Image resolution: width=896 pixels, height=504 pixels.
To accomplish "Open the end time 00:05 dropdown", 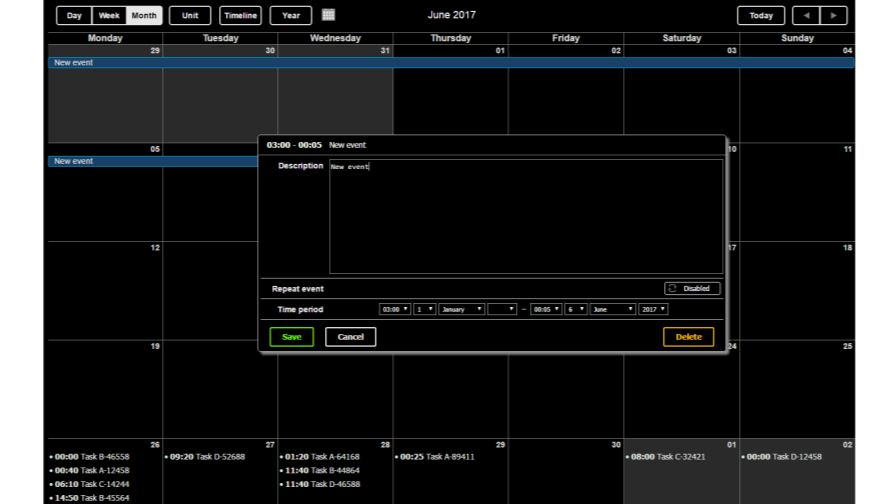I will 546,309.
